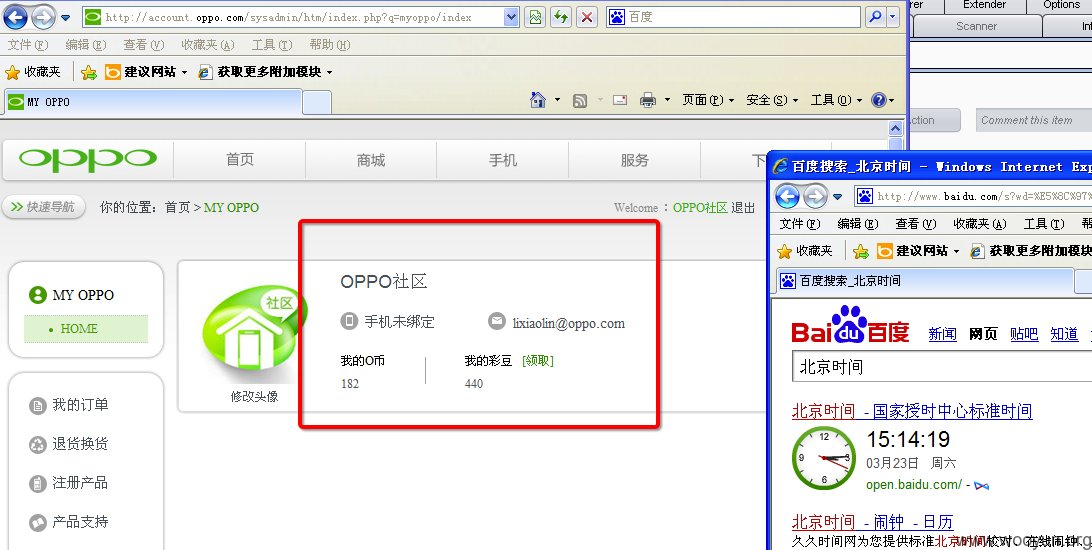Click the blue help question mark icon
The height and width of the screenshot is (550, 1092).
[879, 100]
